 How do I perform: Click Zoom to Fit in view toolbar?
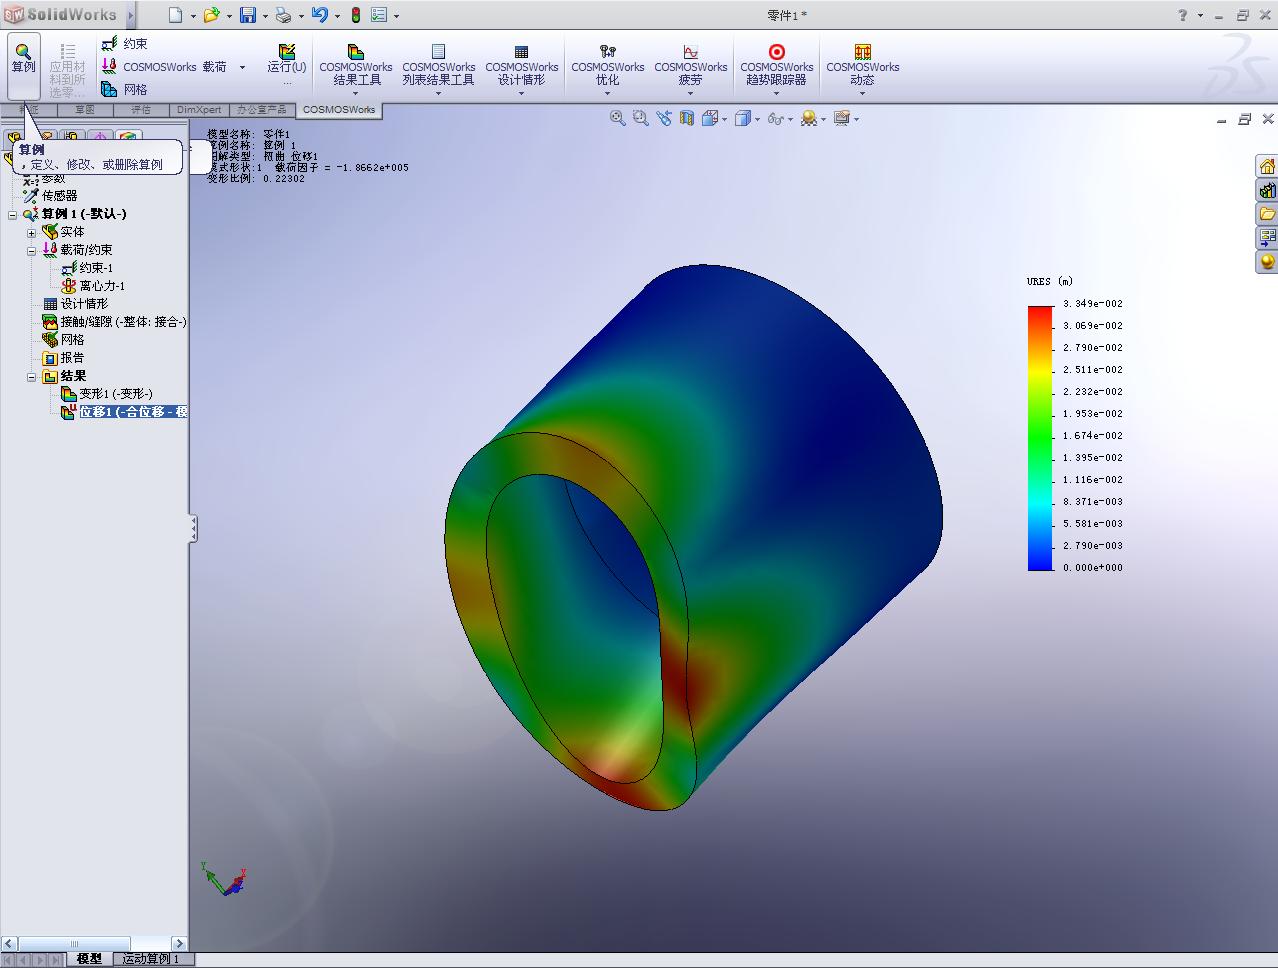click(618, 118)
